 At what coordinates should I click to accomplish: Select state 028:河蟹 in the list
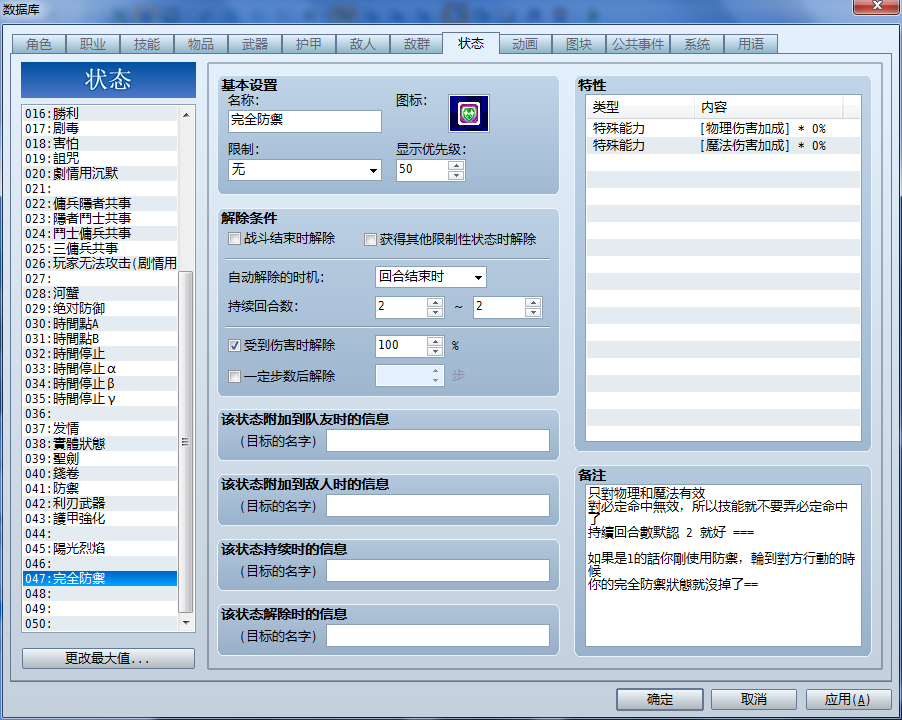click(100, 293)
